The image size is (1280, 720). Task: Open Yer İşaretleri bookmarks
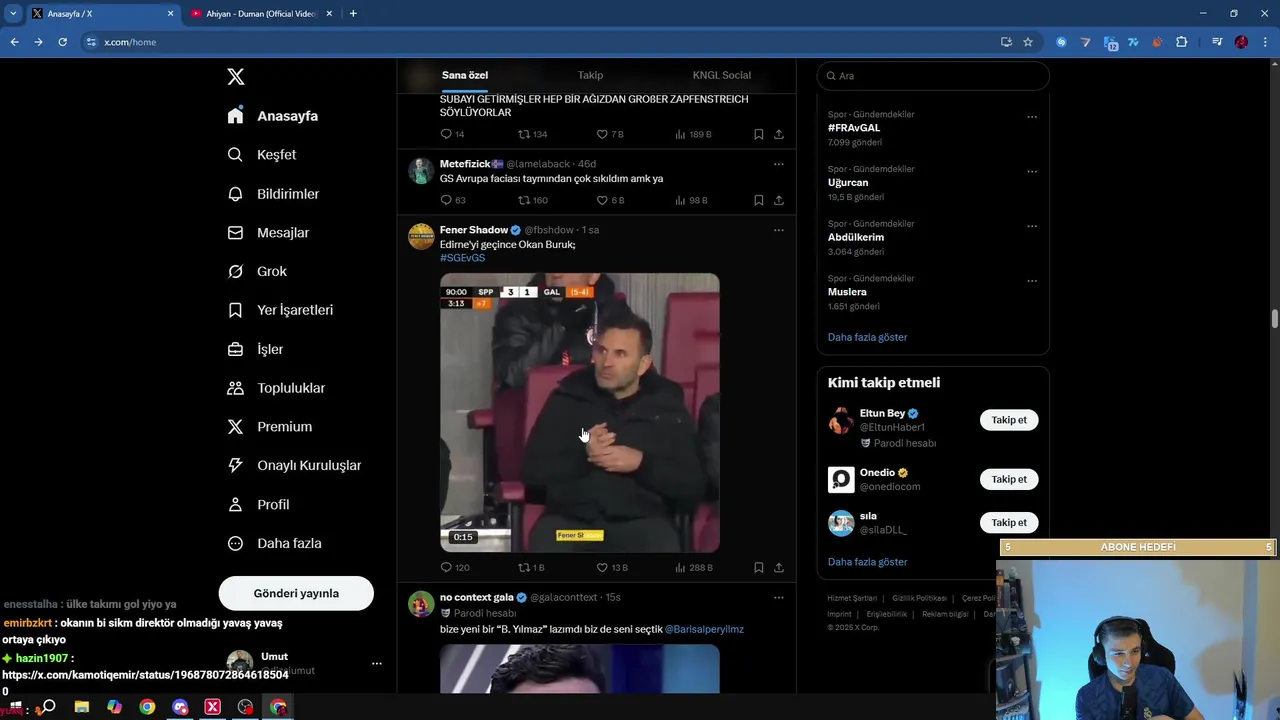point(280,310)
